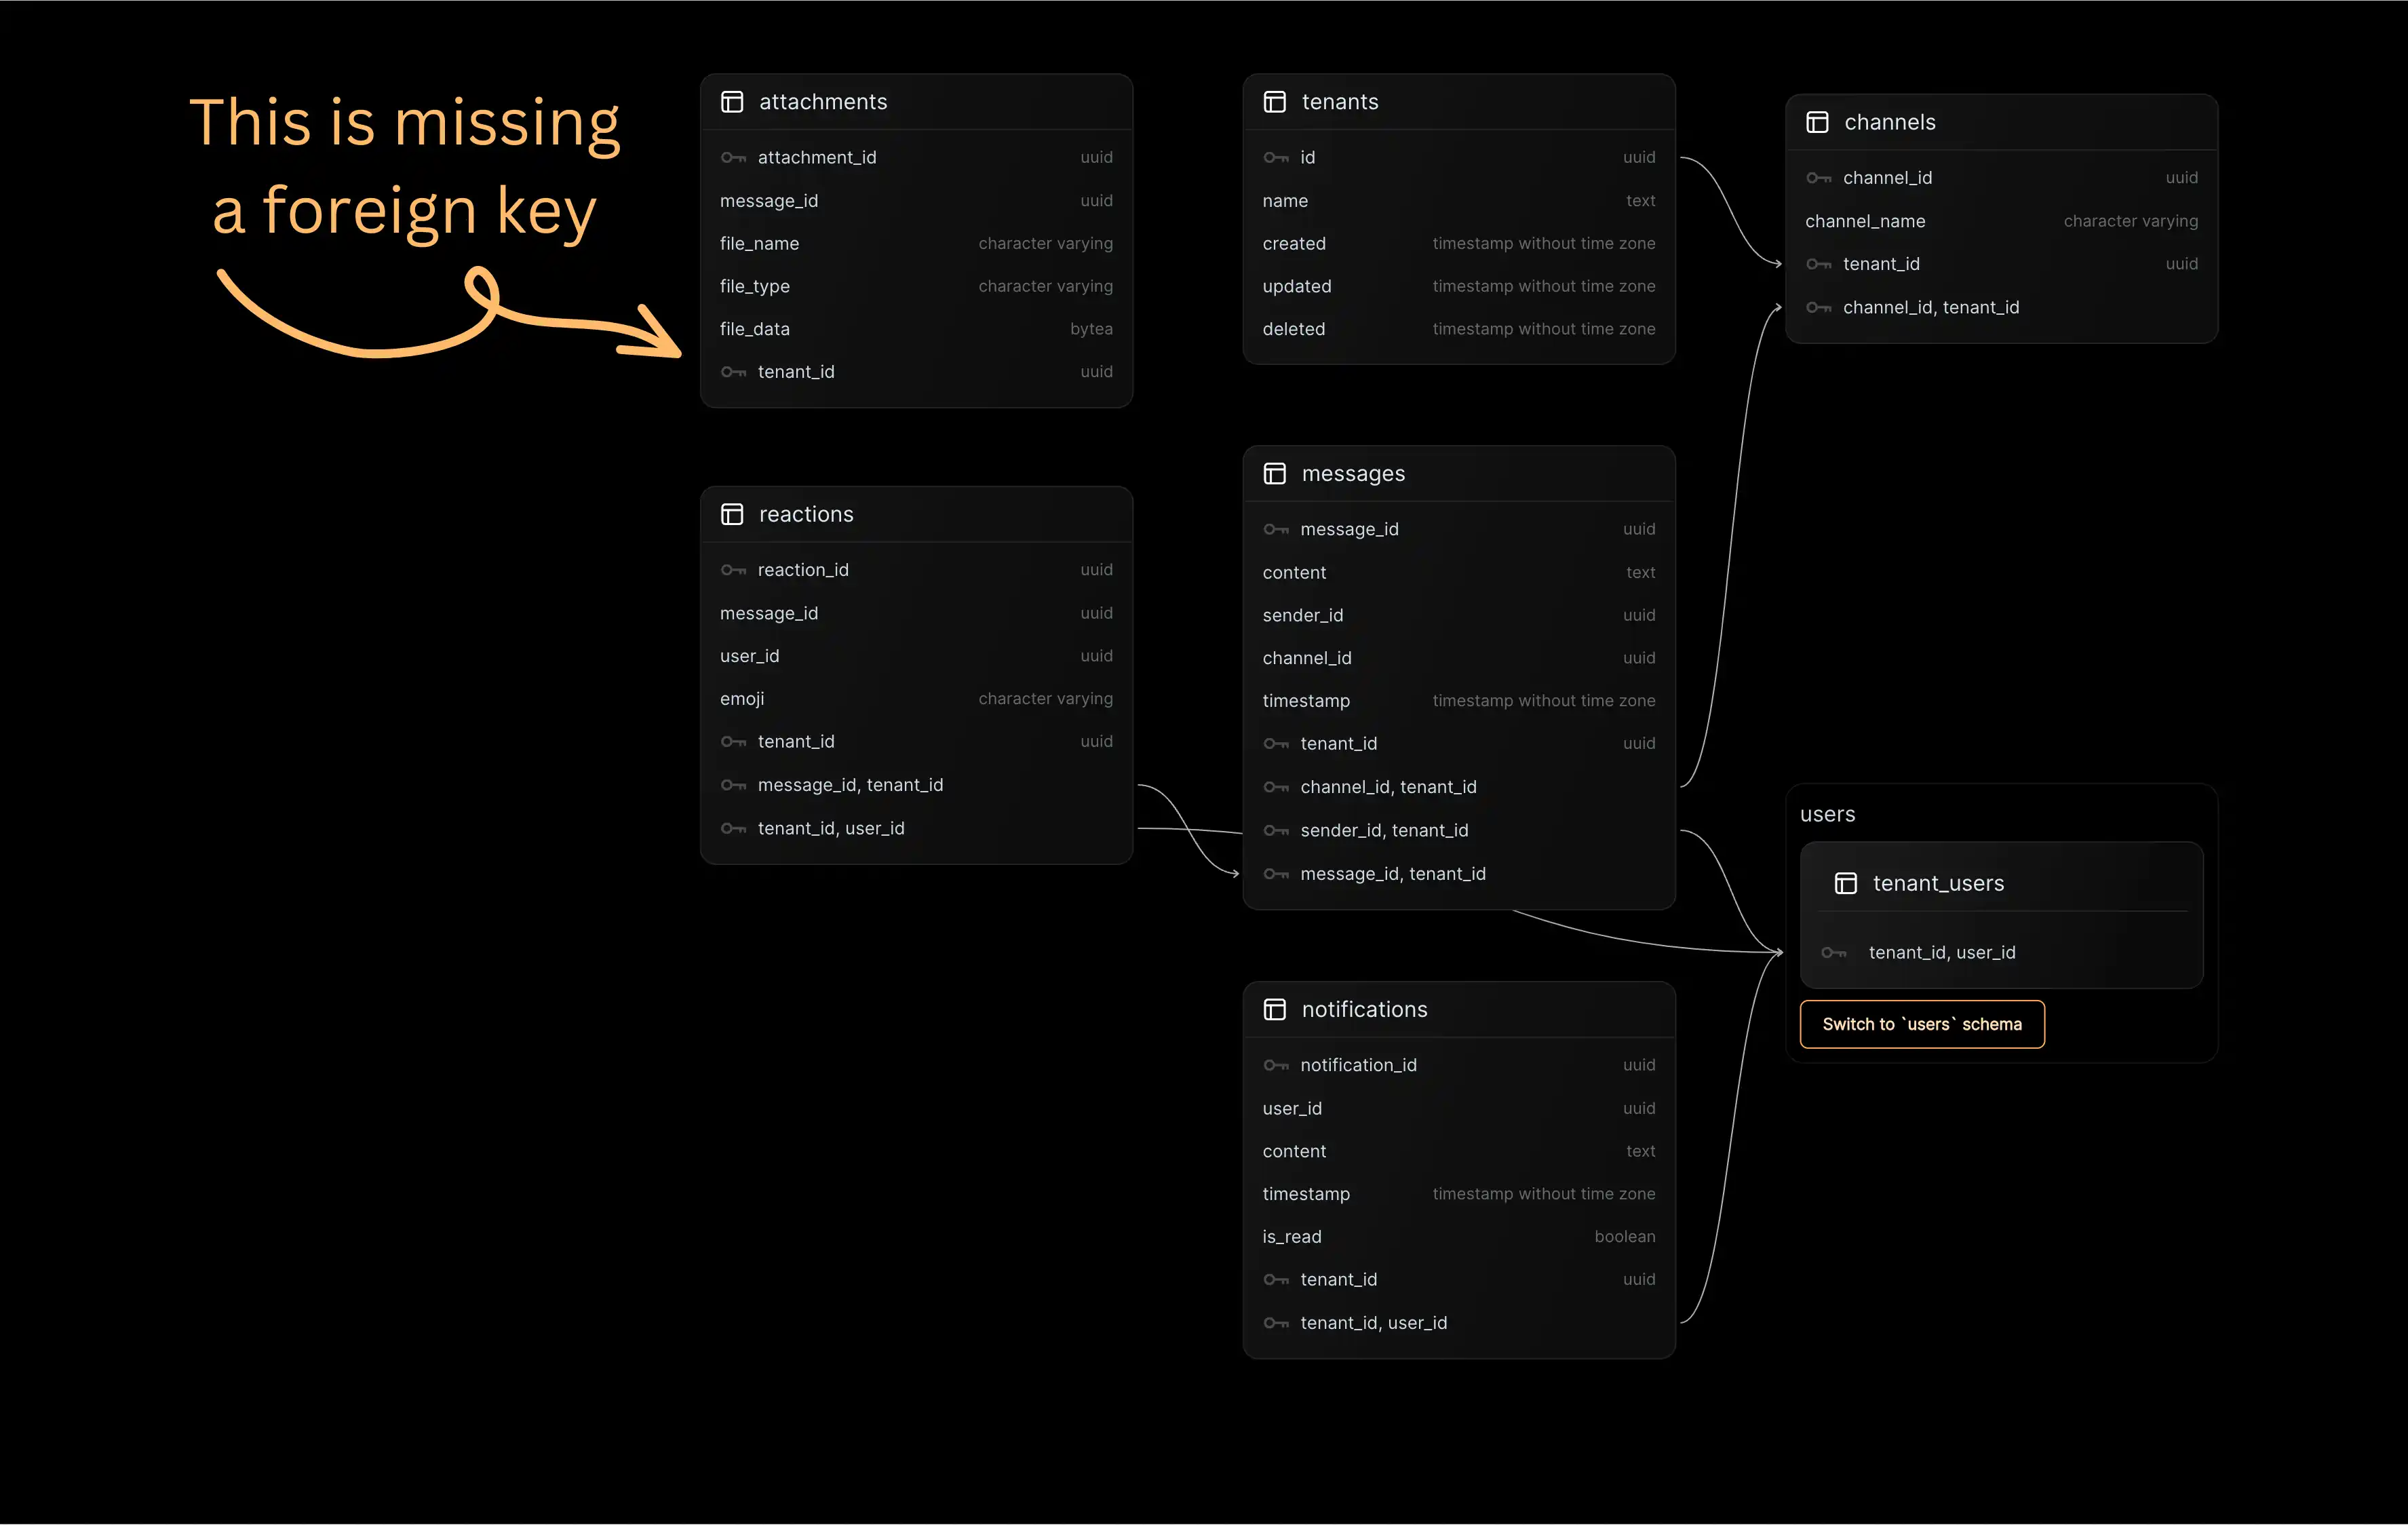This screenshot has width=2408, height=1525.
Task: Click the tenants table header icon
Action: 1274,102
